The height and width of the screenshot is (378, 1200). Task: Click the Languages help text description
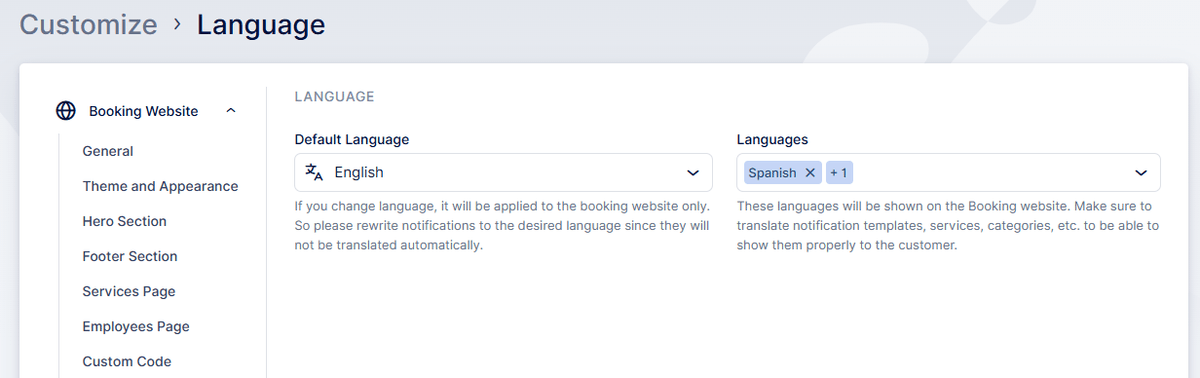tap(948, 225)
